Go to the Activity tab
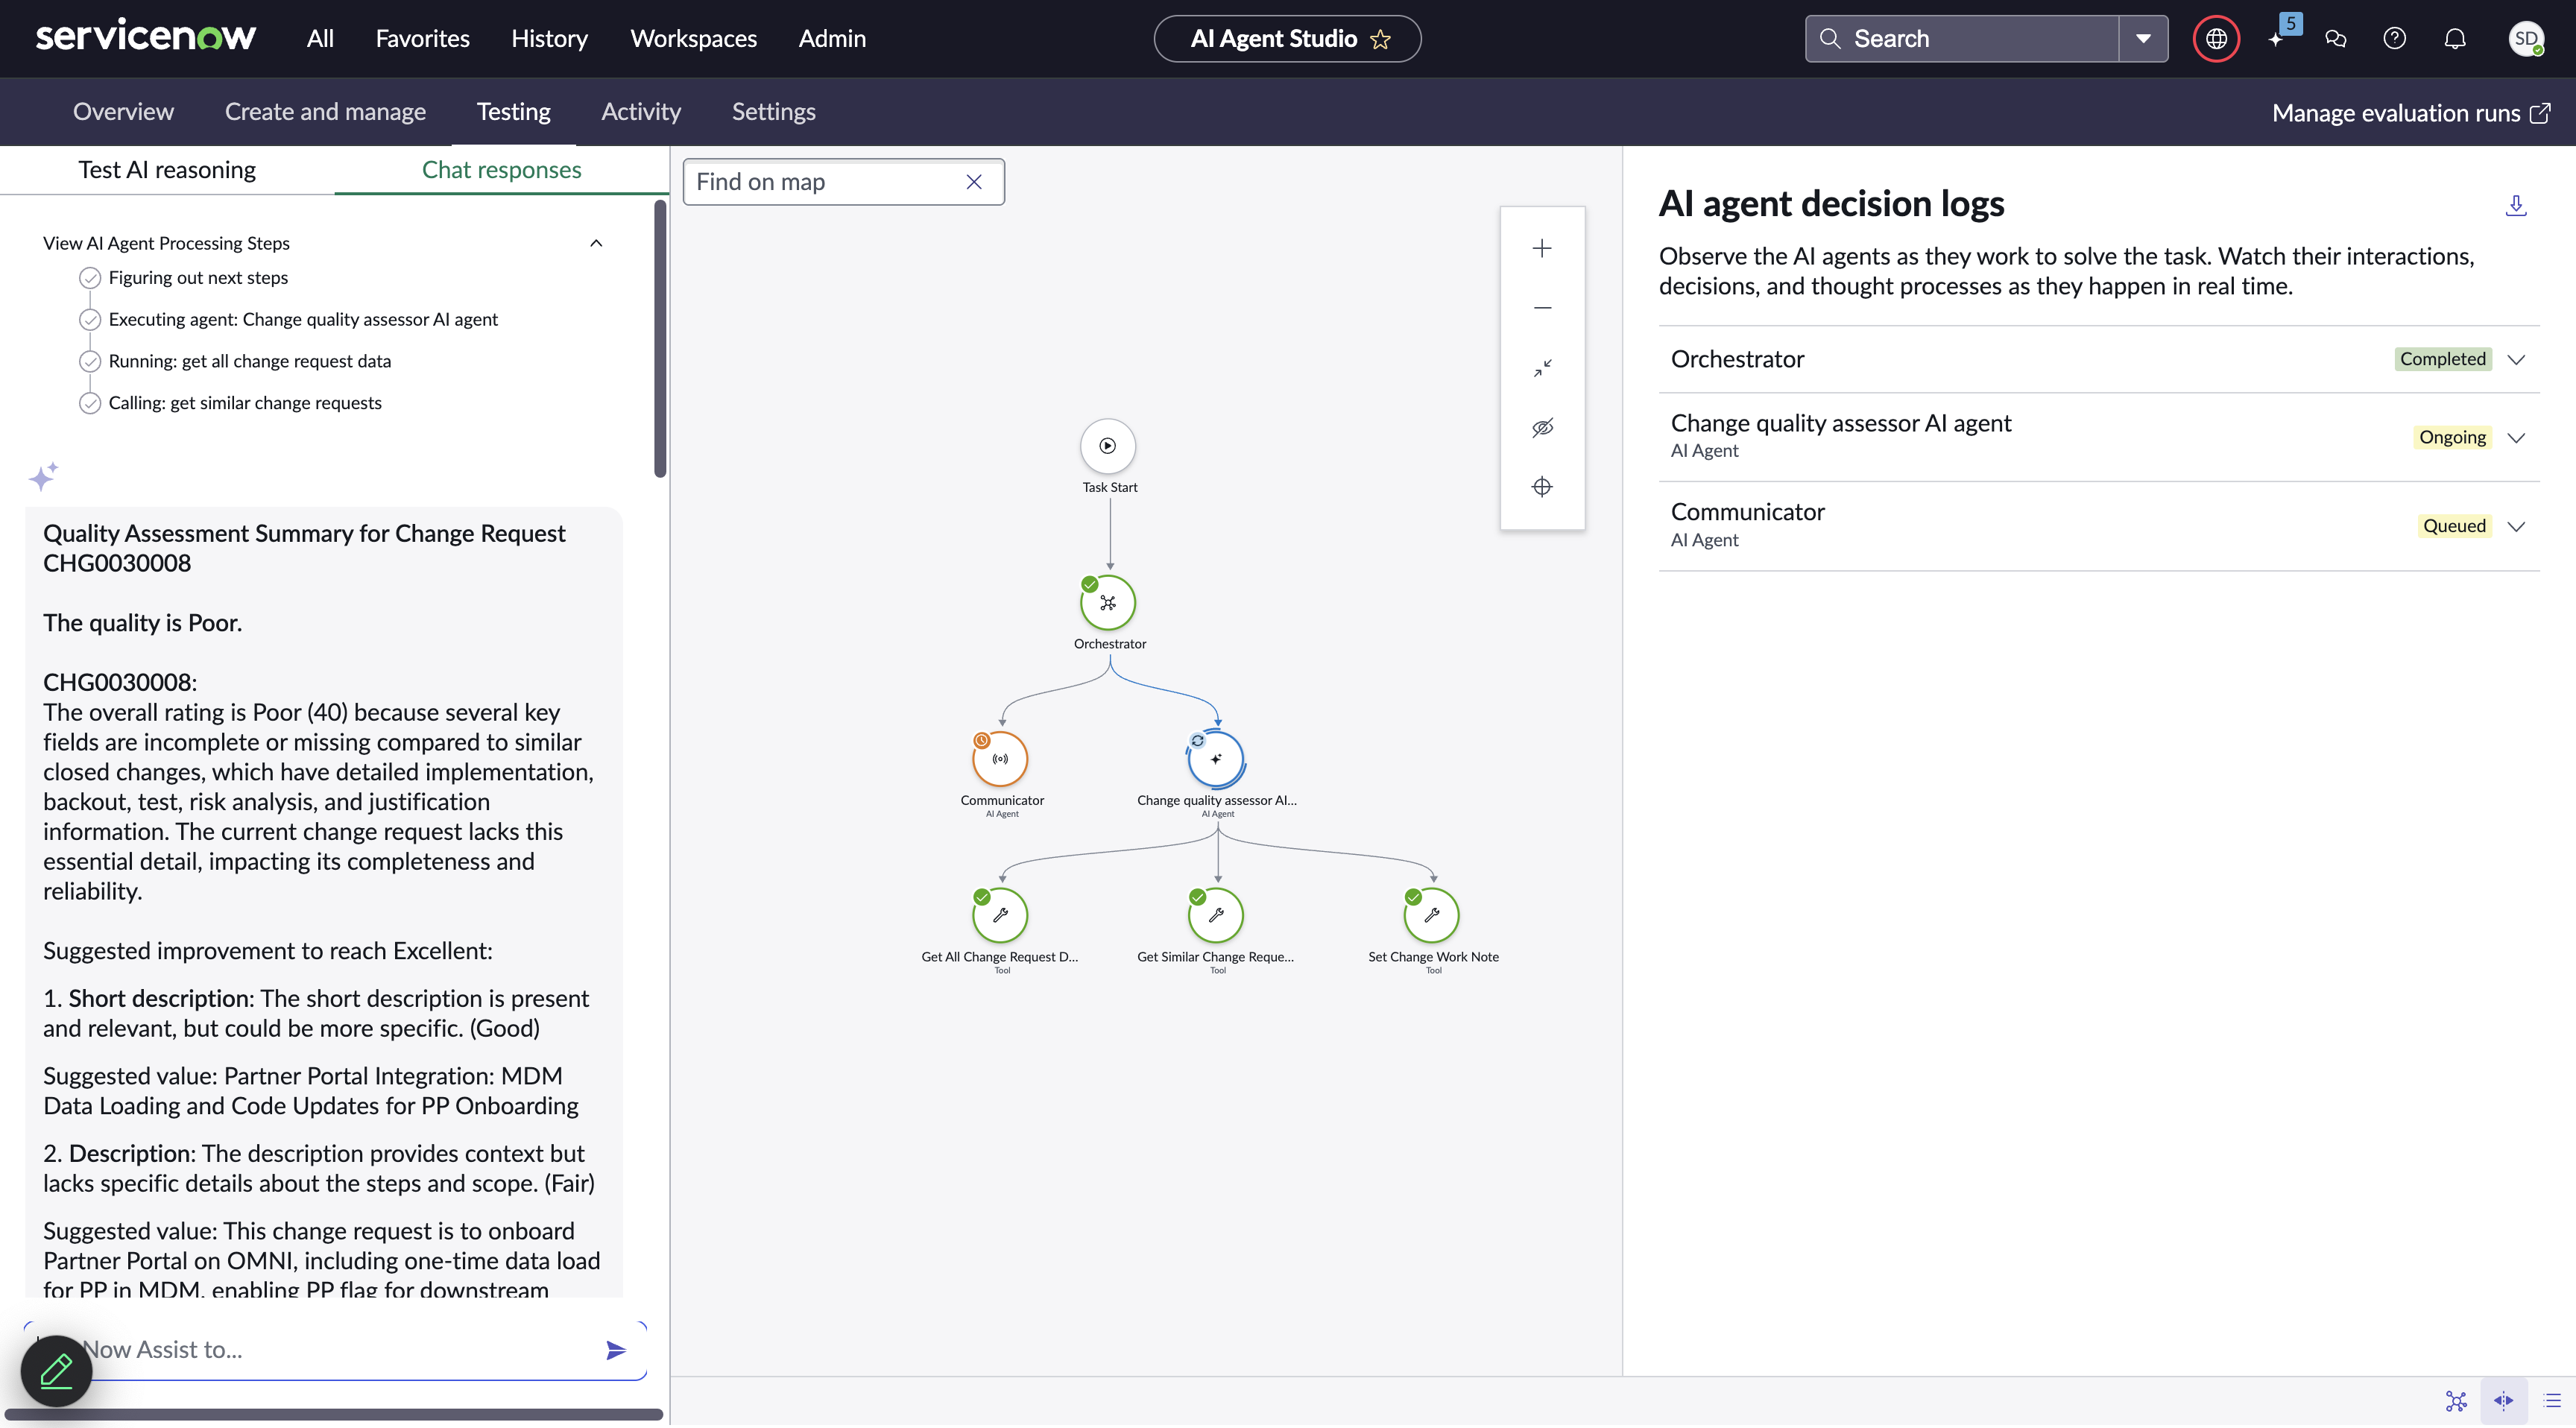Screen dimensions: 2576x1428 click(x=641, y=112)
